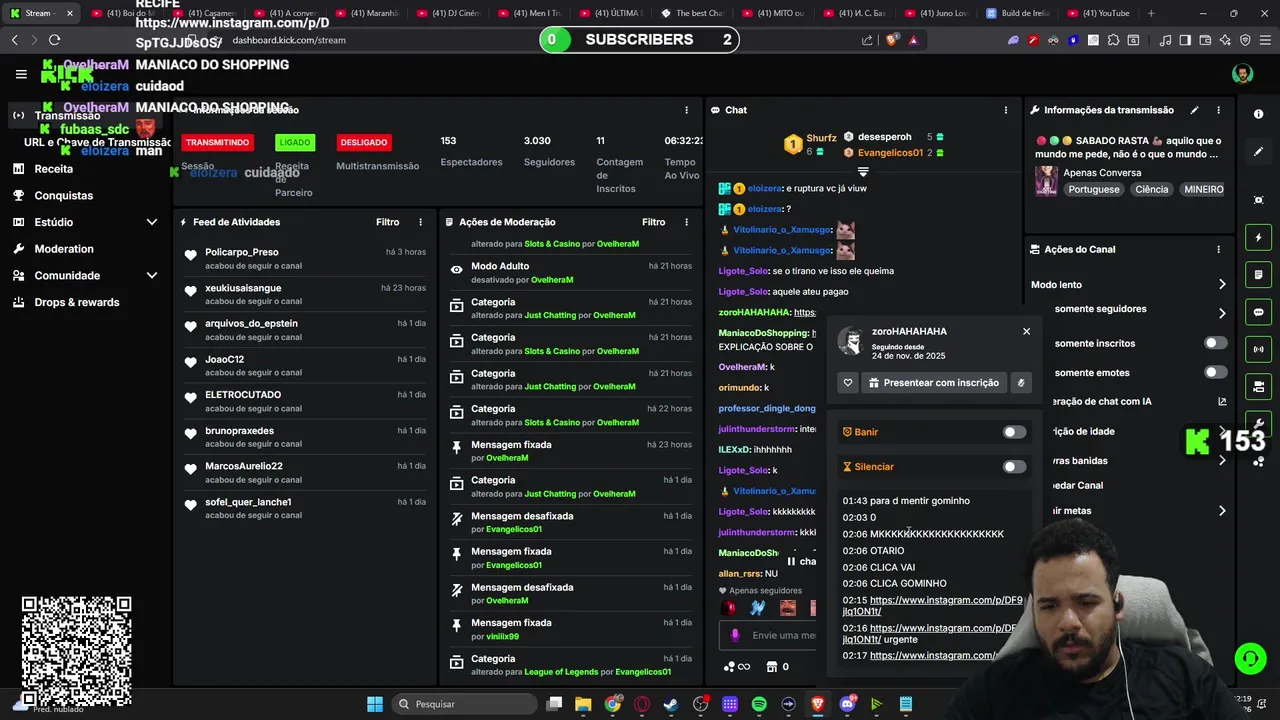1280x720 pixels.
Task: Open Spotify from the taskbar
Action: coord(759,704)
